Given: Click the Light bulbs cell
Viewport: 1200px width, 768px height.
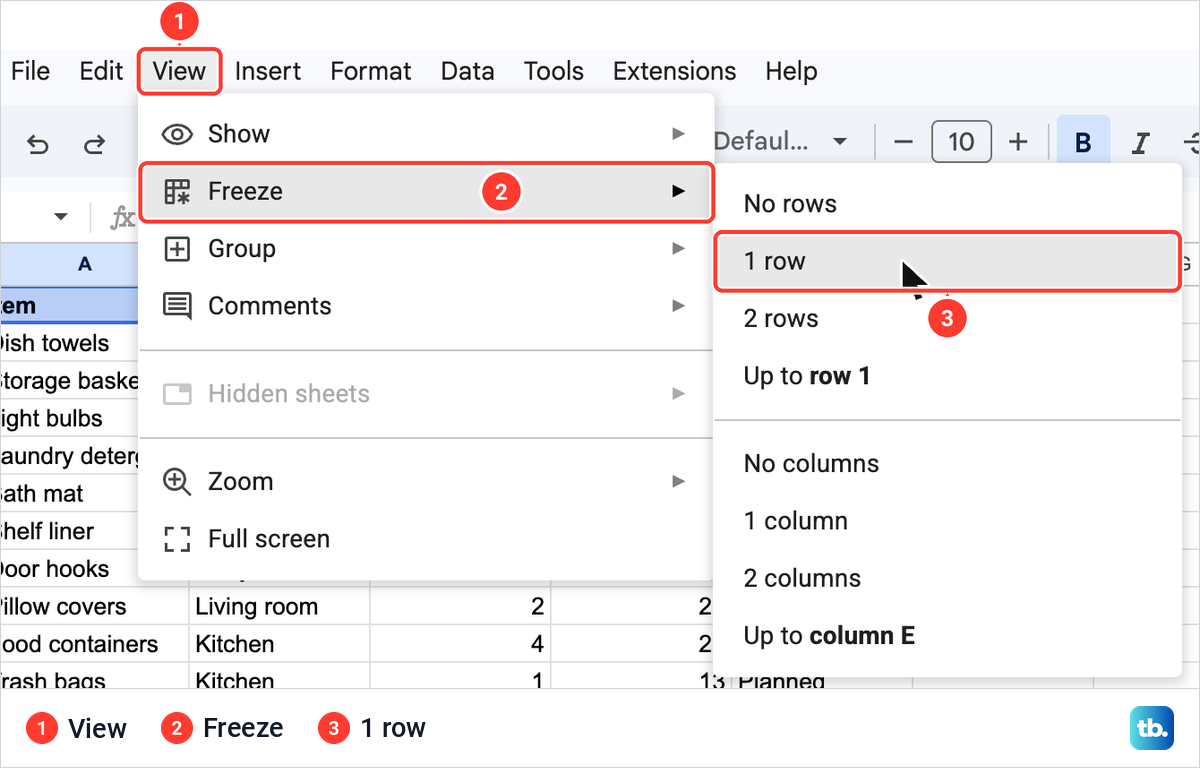Looking at the screenshot, I should [x=69, y=418].
